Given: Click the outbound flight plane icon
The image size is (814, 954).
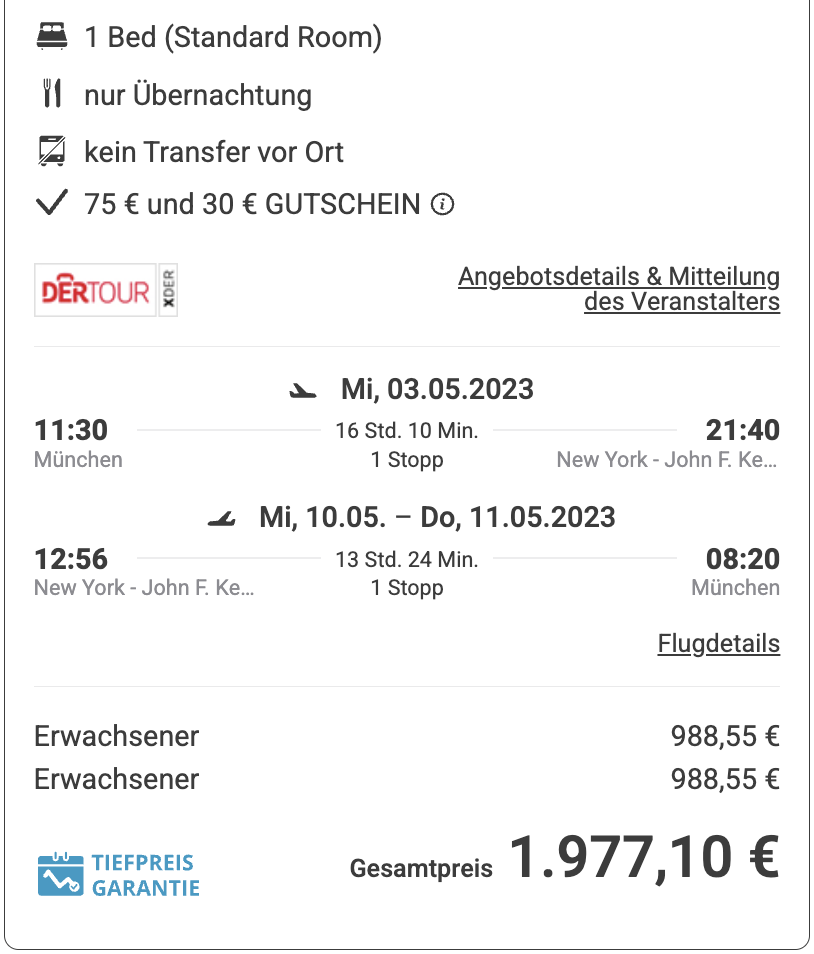Looking at the screenshot, I should (x=302, y=391).
